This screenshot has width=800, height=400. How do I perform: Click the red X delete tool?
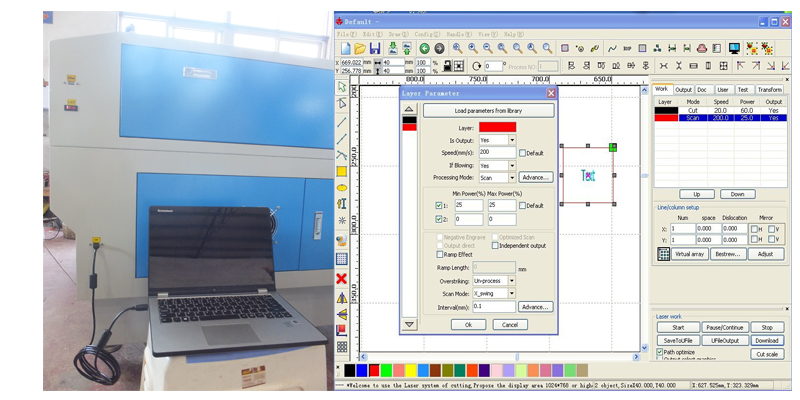coord(342,279)
